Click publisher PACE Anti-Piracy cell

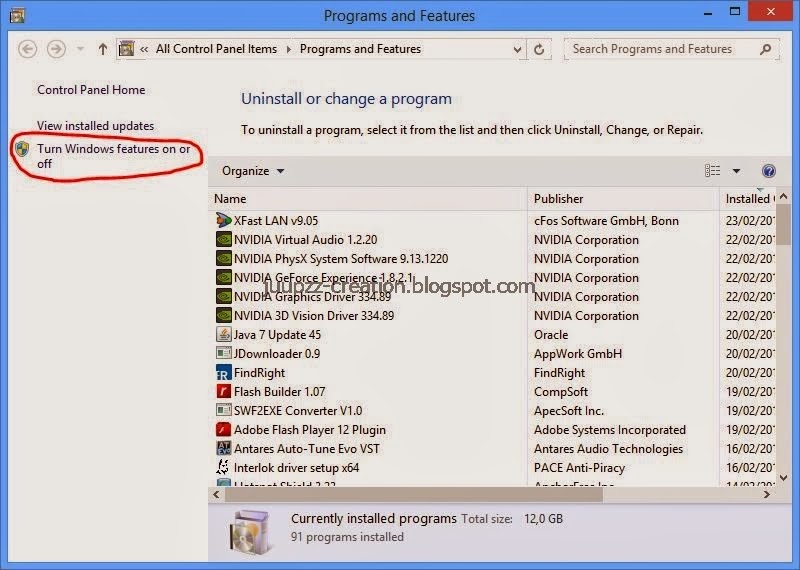pos(579,467)
